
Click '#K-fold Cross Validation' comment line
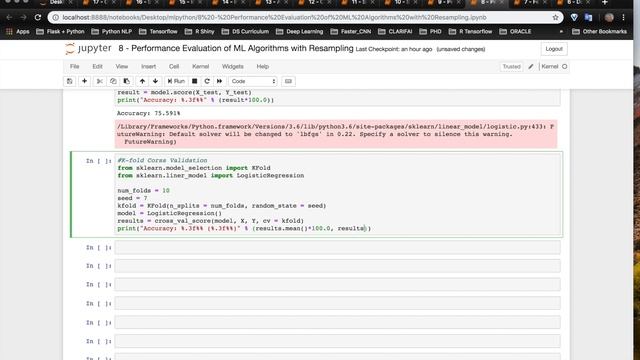(162, 160)
